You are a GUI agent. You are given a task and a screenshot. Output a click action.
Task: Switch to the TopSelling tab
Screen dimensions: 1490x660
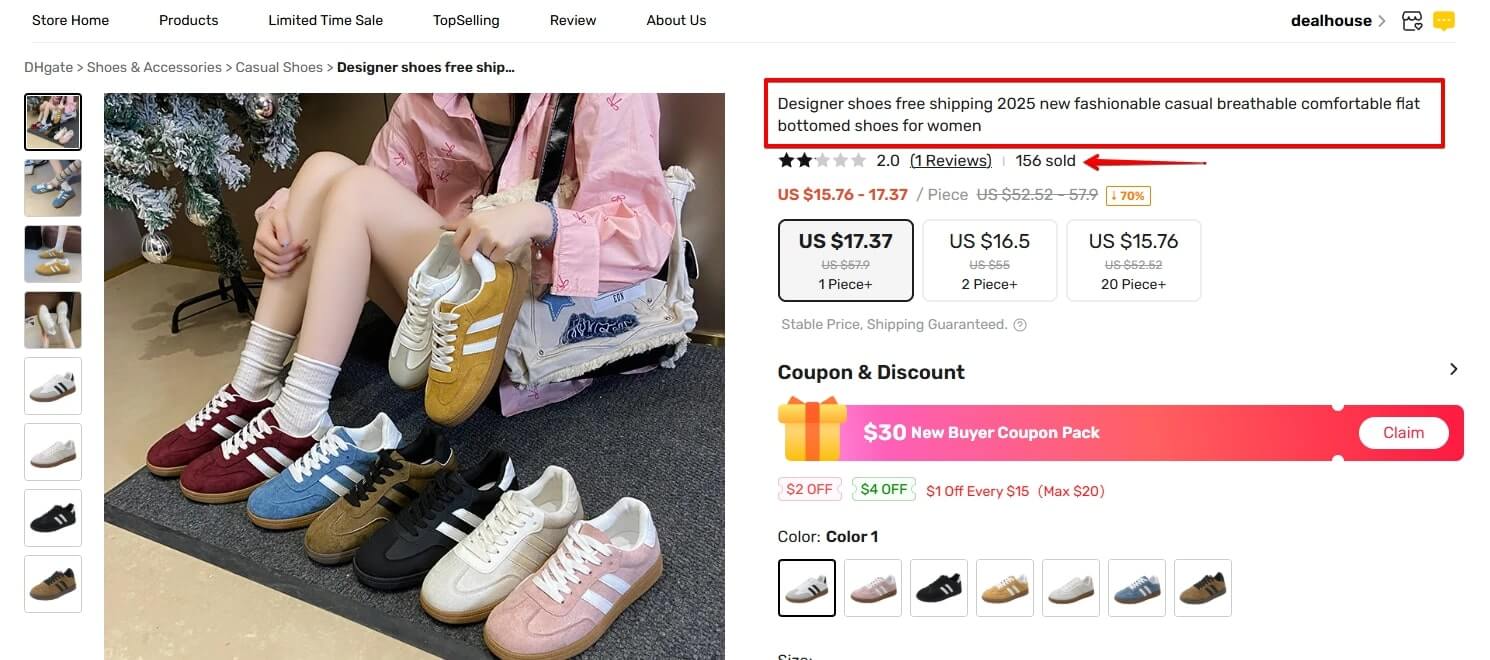point(466,20)
